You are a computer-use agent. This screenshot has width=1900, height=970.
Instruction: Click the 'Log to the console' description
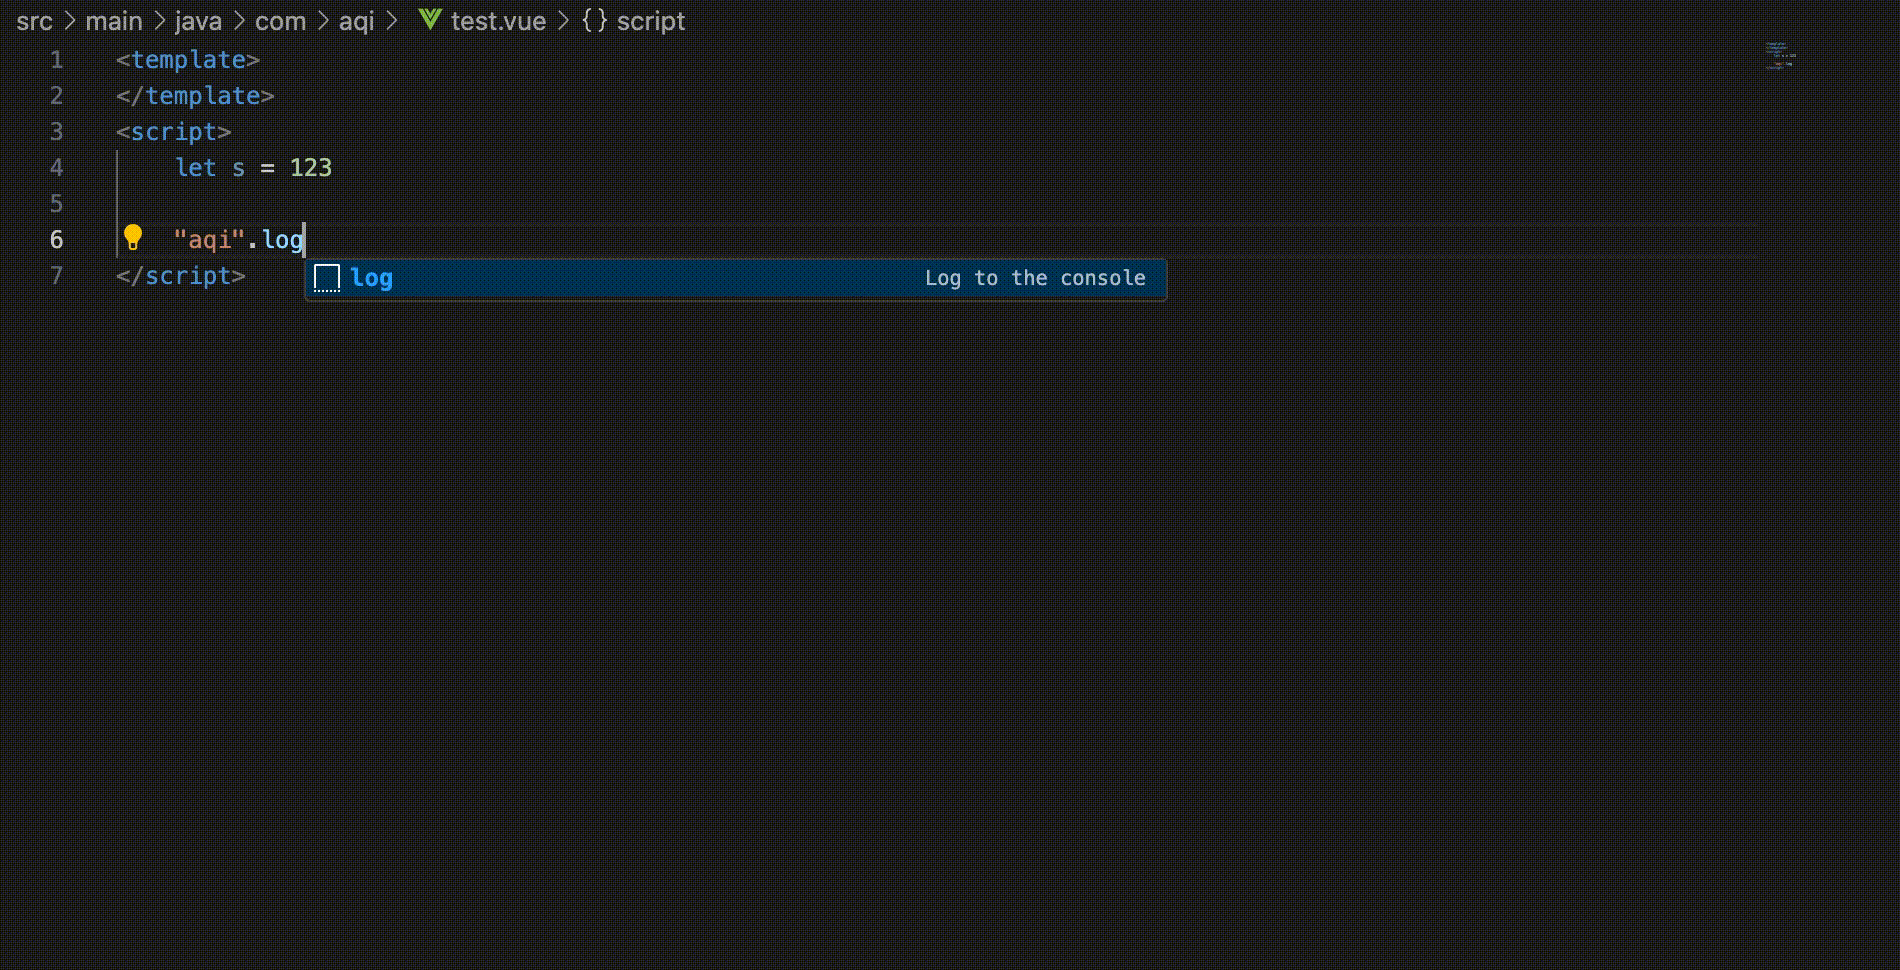coord(1035,278)
